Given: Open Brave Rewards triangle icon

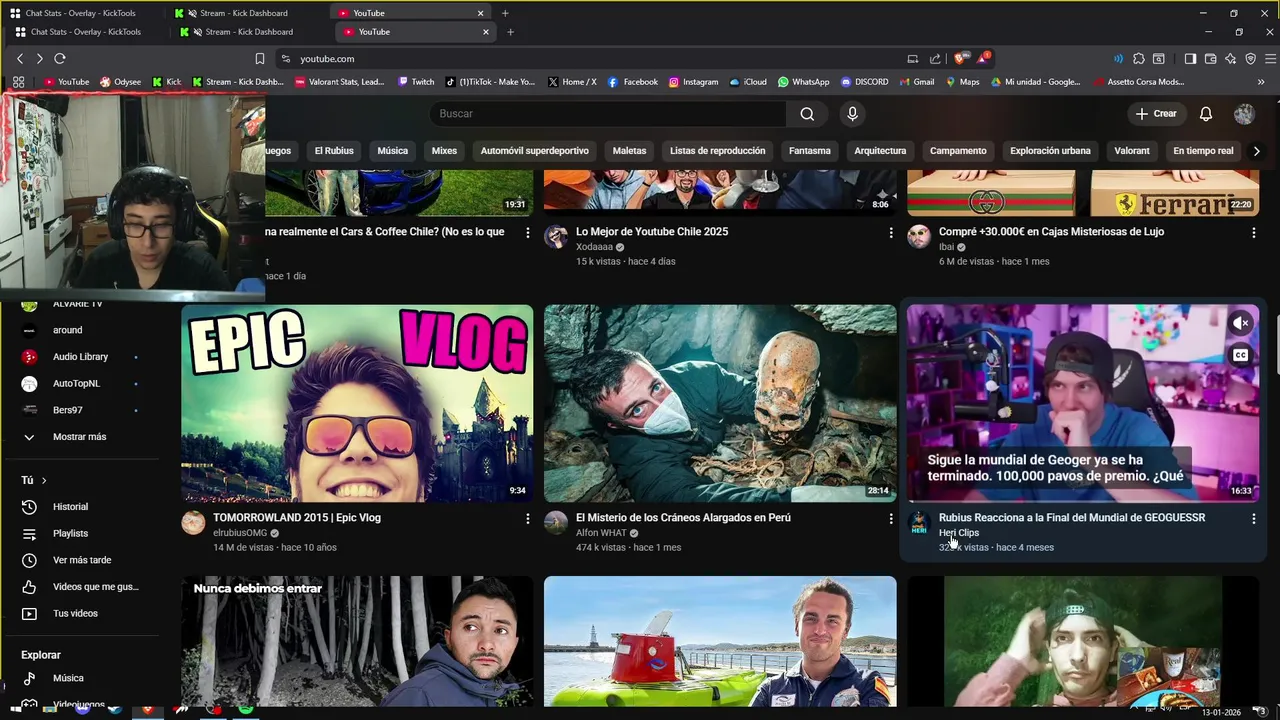Looking at the screenshot, I should pyautogui.click(x=983, y=58).
